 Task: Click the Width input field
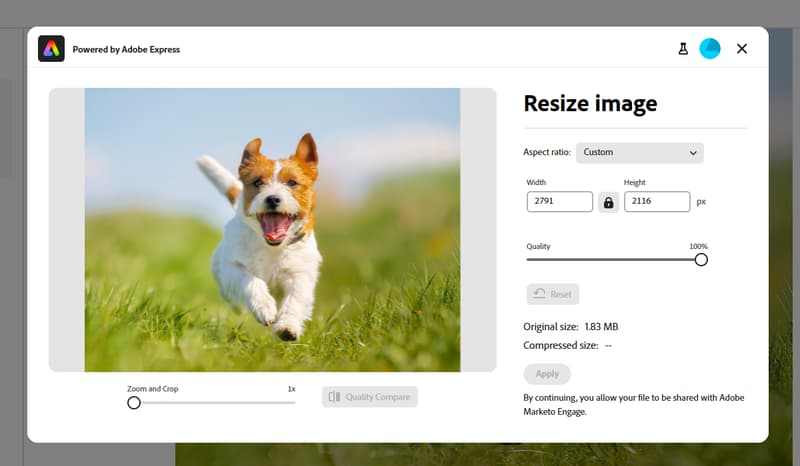tap(560, 202)
